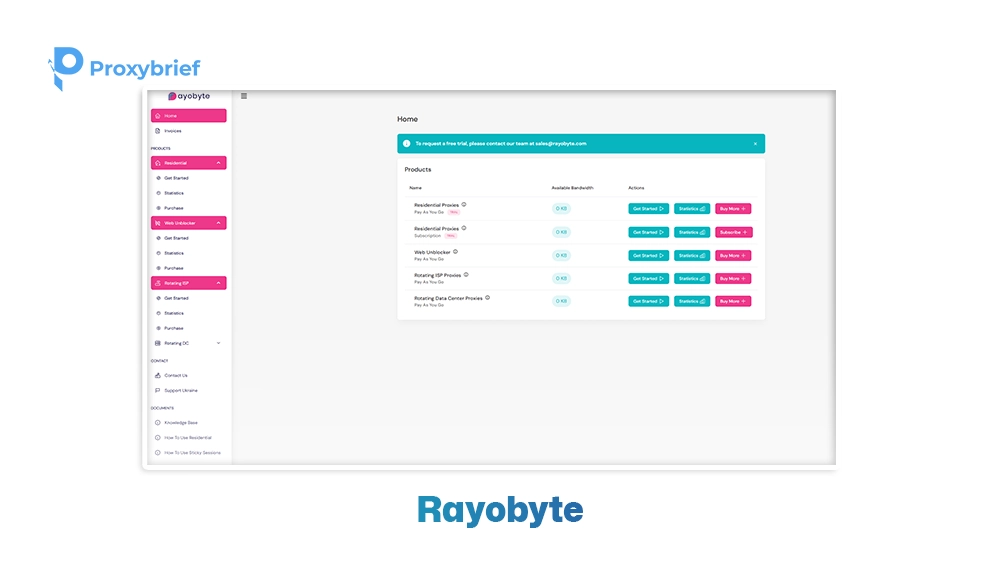Screen dimensions: 1000x563
Task: Open Home via its house icon
Action: [158, 116]
